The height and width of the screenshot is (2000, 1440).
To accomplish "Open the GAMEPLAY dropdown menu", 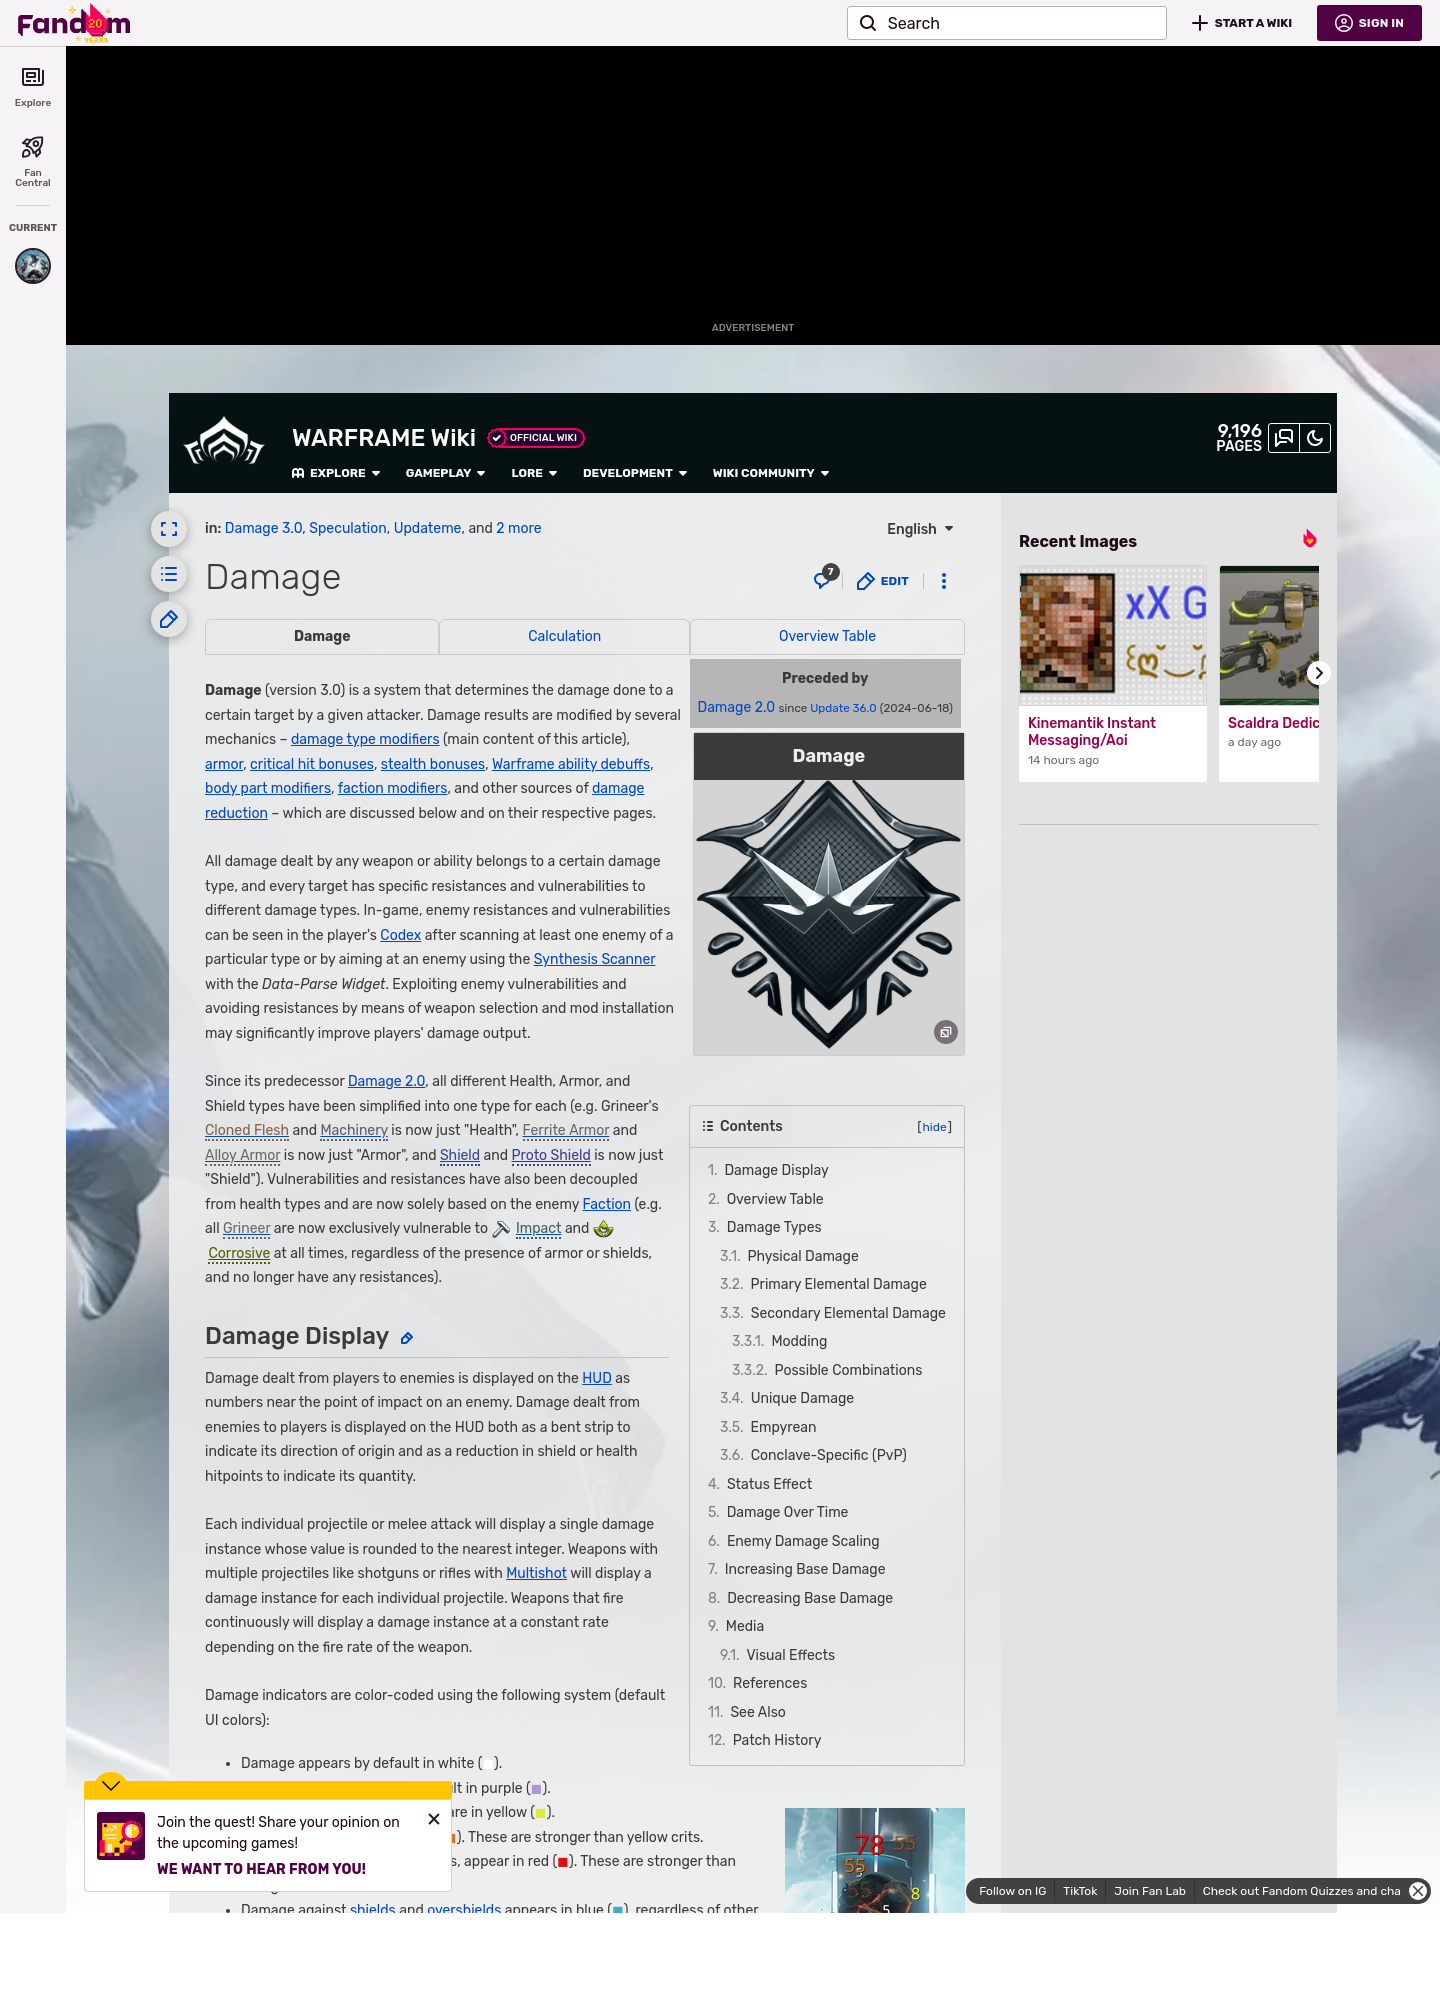I will 445,473.
